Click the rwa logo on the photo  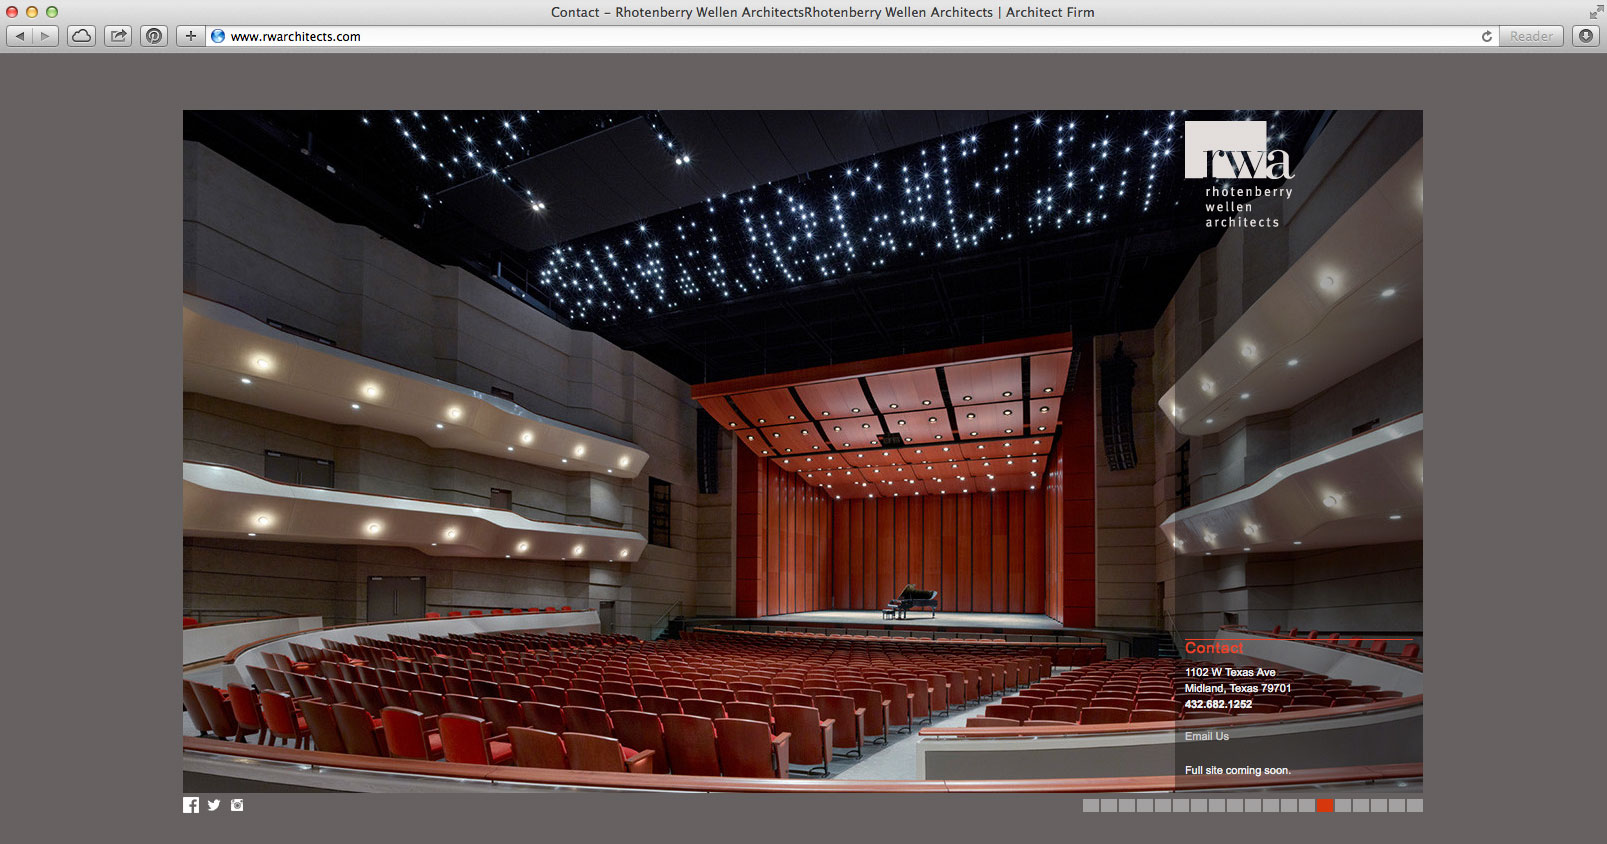[1239, 150]
